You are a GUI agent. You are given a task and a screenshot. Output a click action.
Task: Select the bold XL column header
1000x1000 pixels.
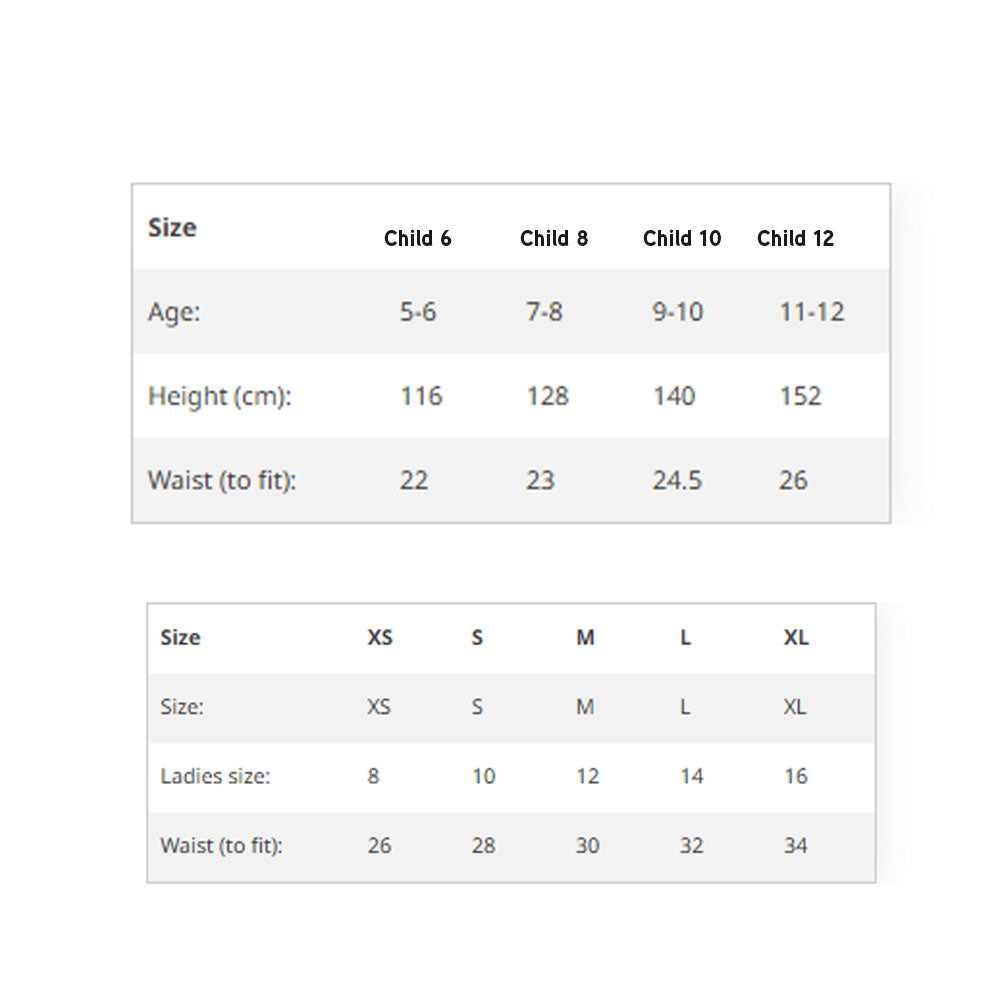[x=796, y=637]
